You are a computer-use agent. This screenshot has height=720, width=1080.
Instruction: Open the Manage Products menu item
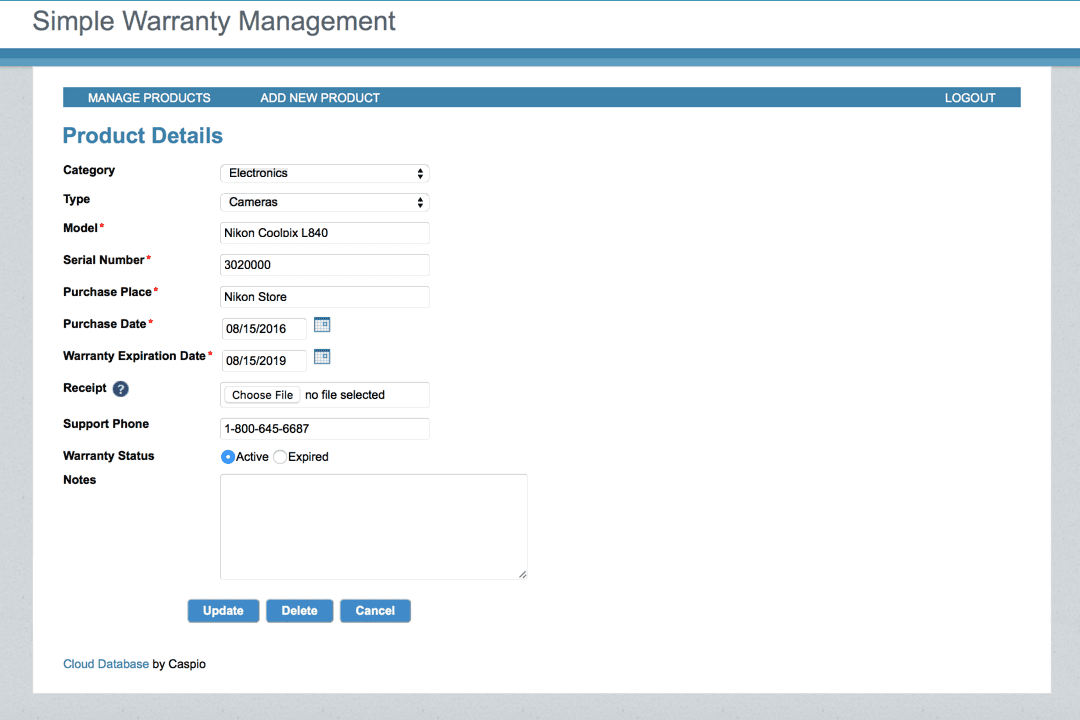click(149, 98)
